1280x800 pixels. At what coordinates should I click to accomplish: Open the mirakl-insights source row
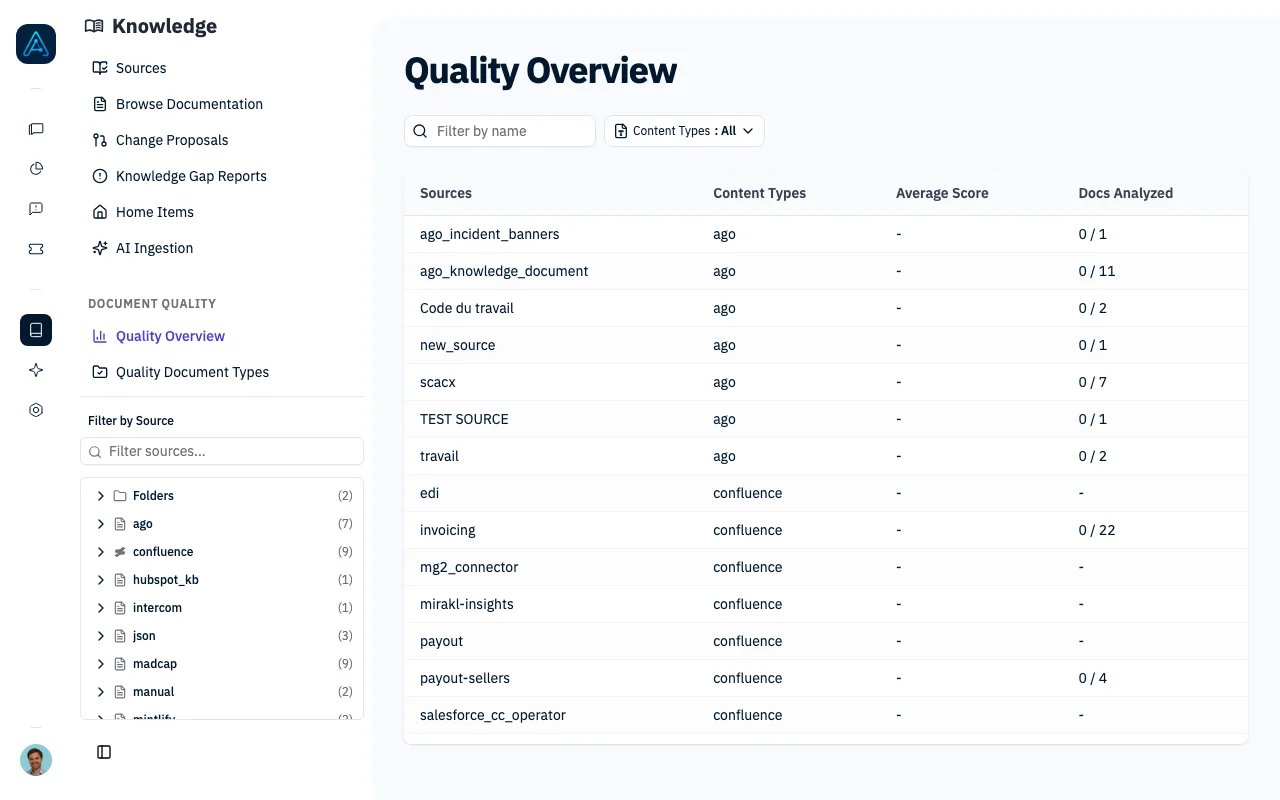click(826, 604)
